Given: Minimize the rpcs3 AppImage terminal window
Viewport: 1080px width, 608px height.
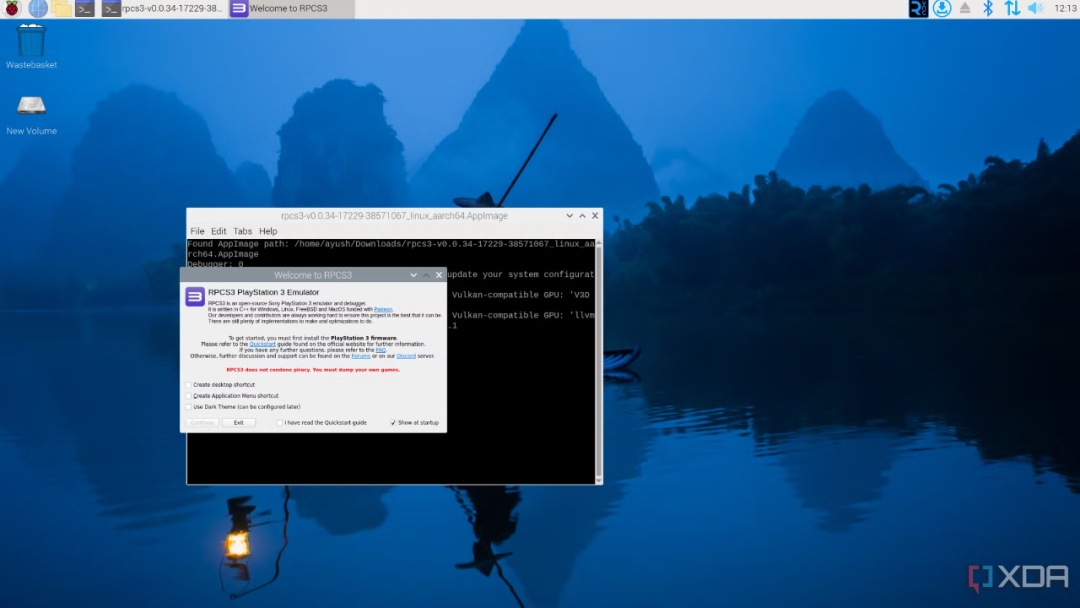Looking at the screenshot, I should (570, 216).
